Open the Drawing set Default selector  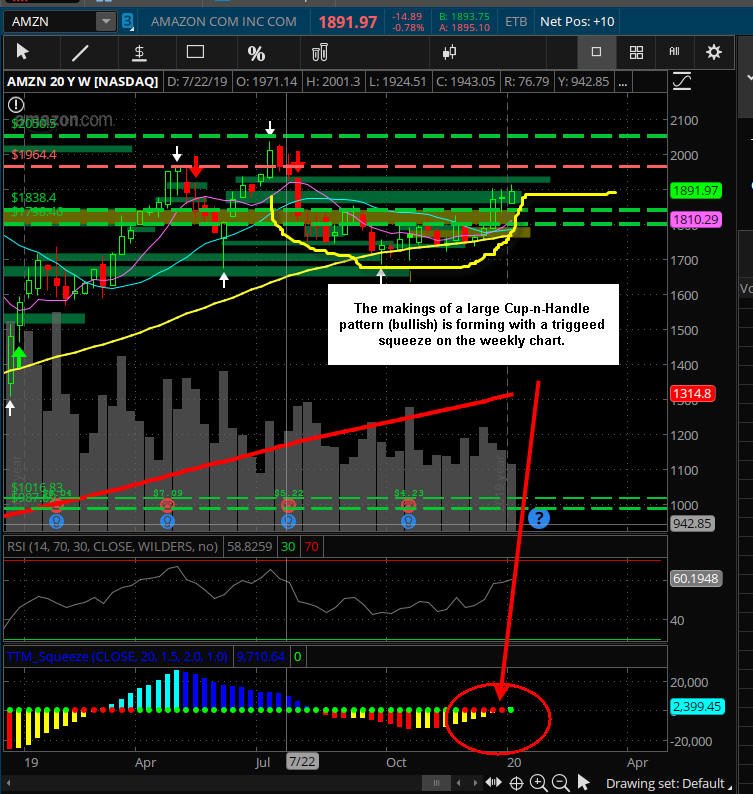tap(668, 783)
